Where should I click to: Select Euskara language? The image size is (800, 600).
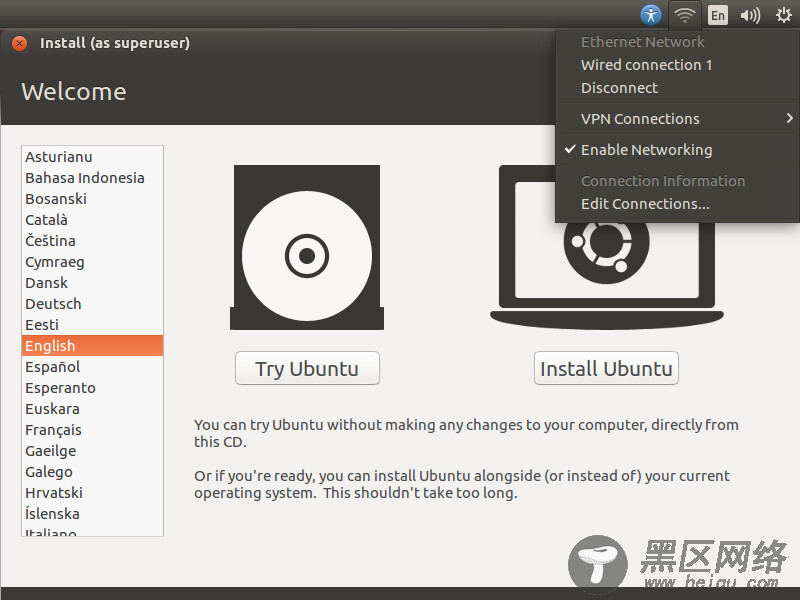click(92, 409)
